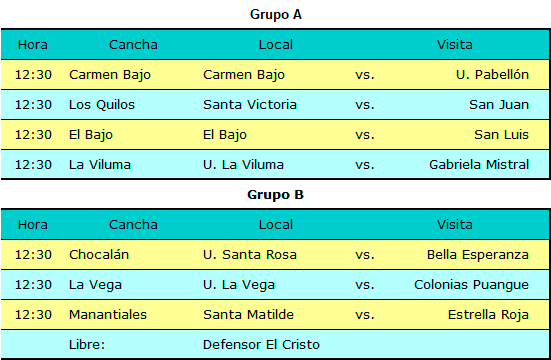Click Estrella Roja visiting team

(488, 315)
